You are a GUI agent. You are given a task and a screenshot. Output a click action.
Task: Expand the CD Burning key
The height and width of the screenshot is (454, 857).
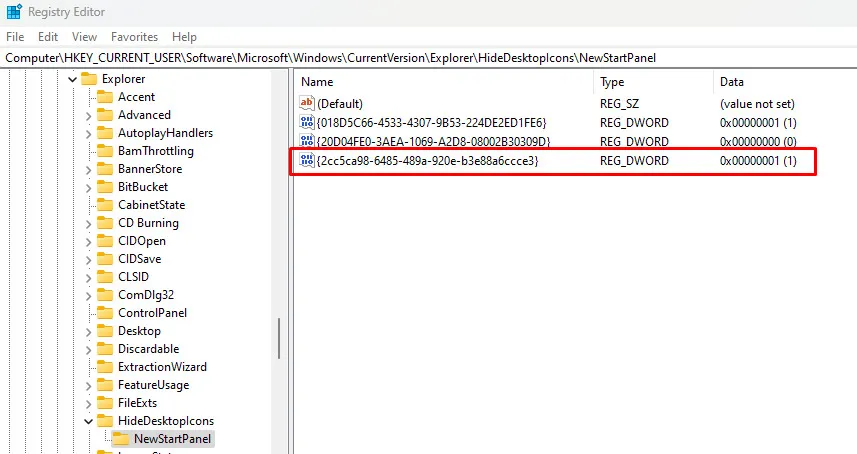tap(89, 224)
